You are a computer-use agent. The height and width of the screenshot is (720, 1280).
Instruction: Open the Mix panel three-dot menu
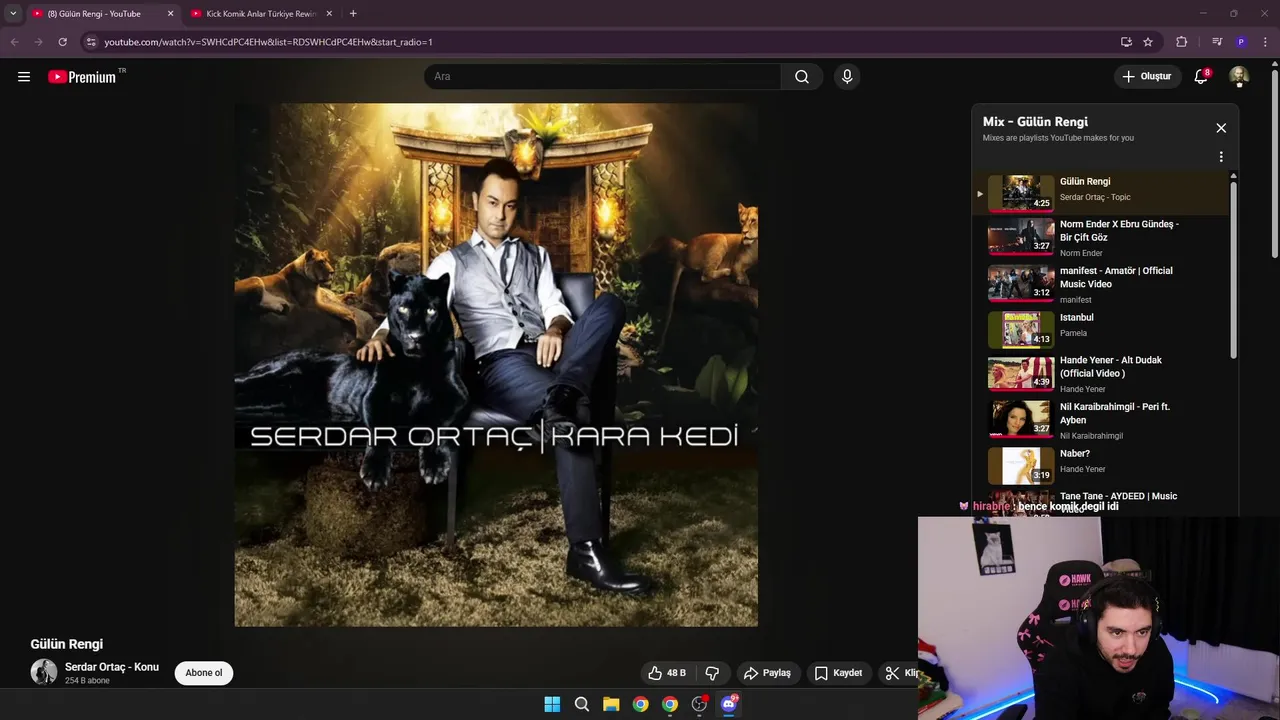coord(1221,157)
